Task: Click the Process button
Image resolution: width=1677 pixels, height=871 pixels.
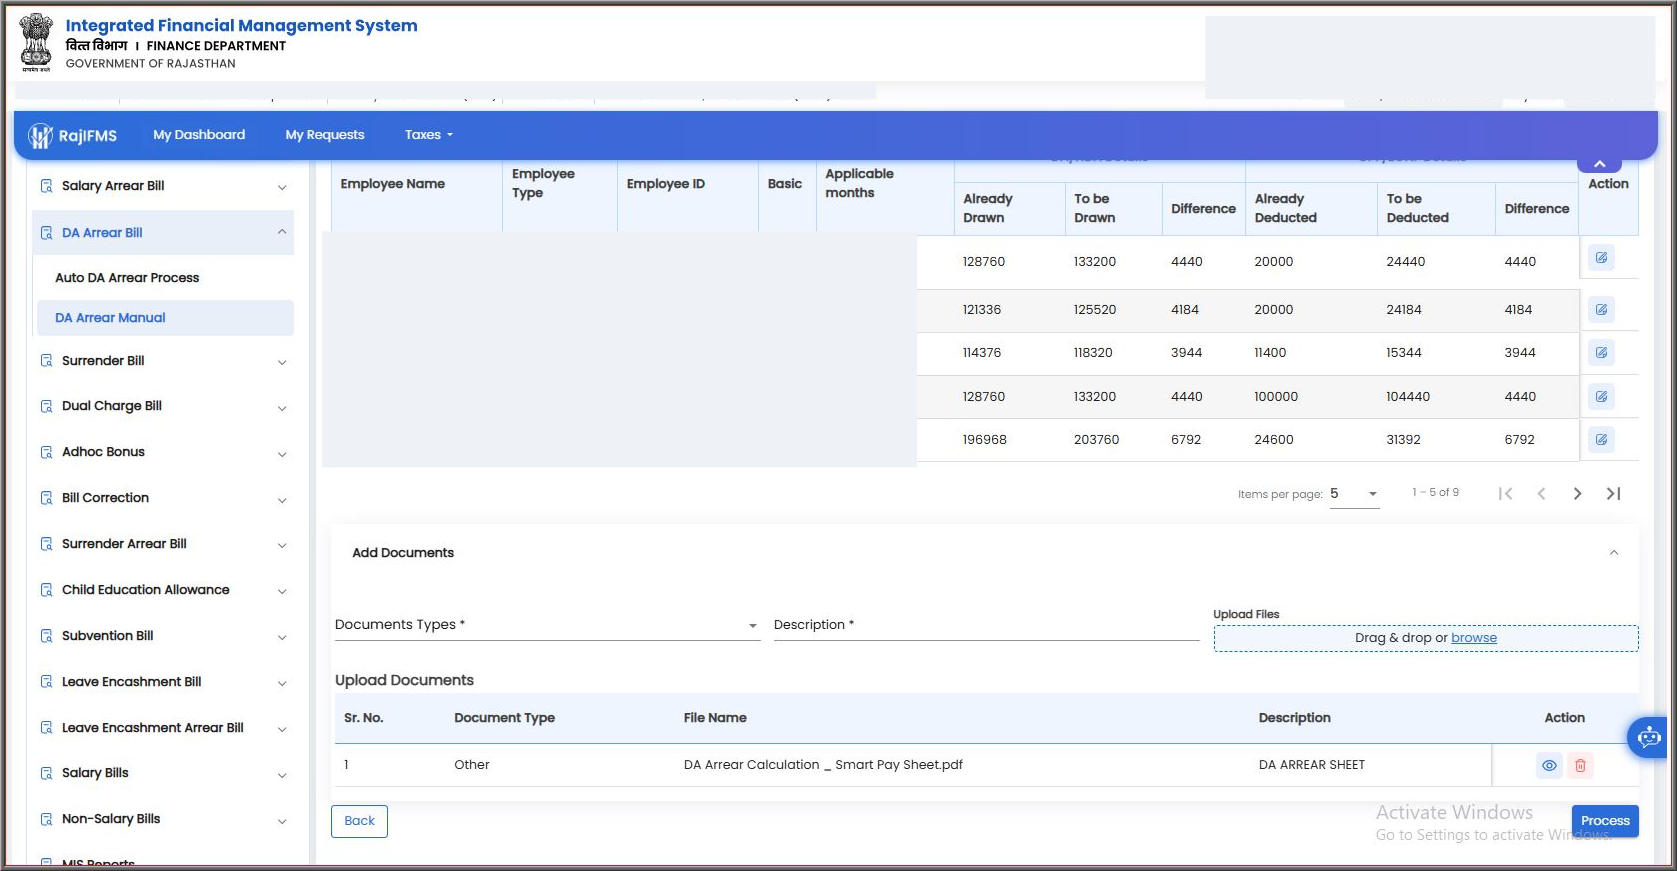Action: (1605, 821)
